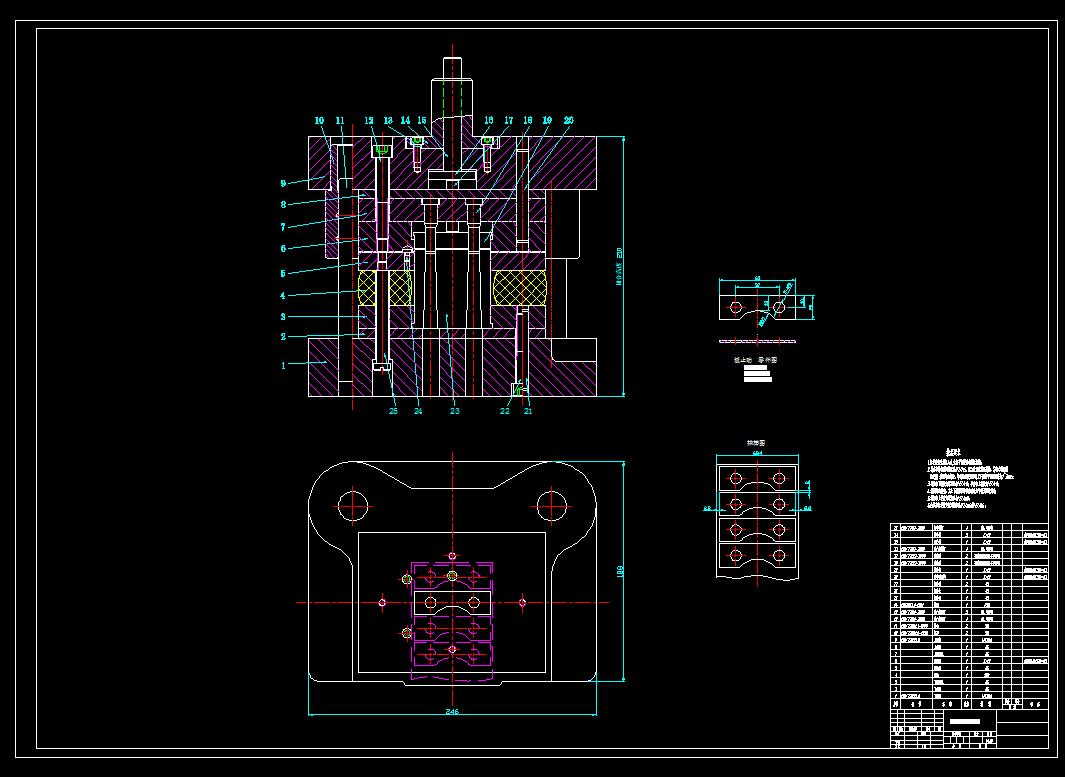Select part callout number "7"
1065x777 pixels.
[283, 227]
